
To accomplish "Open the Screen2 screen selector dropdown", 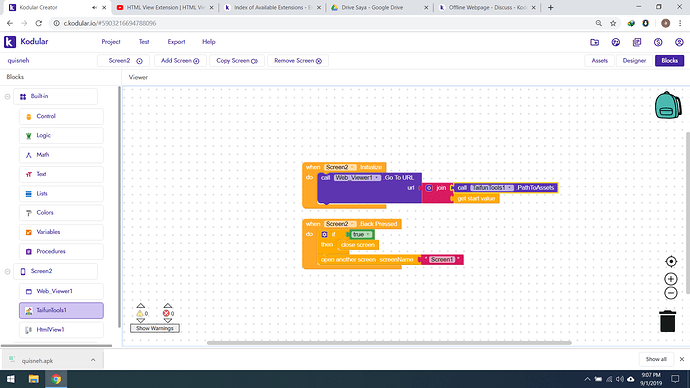I will (x=124, y=61).
